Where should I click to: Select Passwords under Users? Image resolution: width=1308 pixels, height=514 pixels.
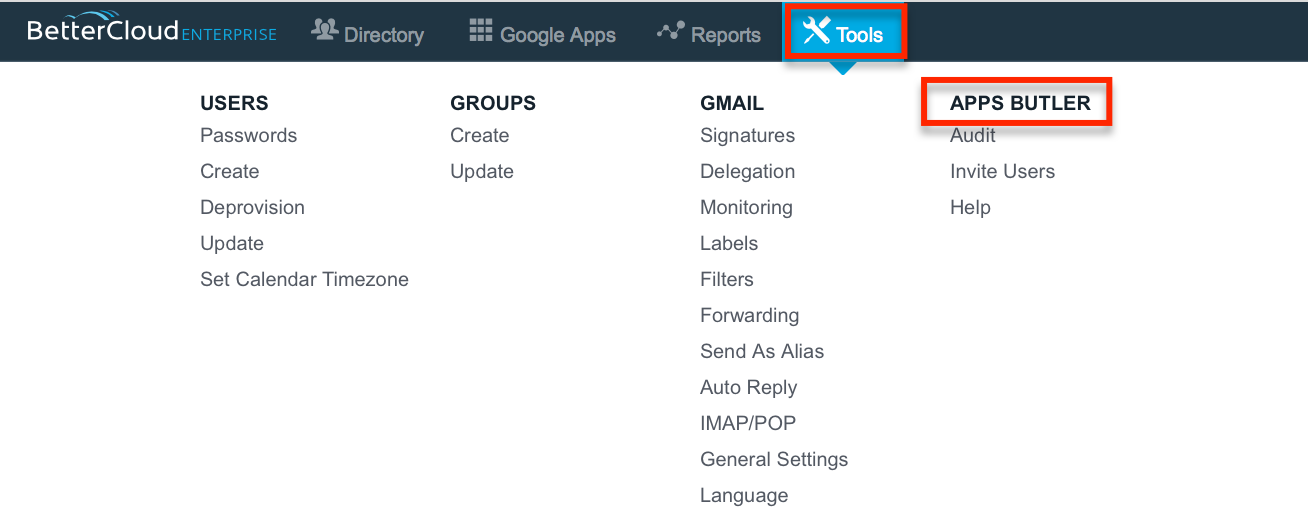click(248, 135)
